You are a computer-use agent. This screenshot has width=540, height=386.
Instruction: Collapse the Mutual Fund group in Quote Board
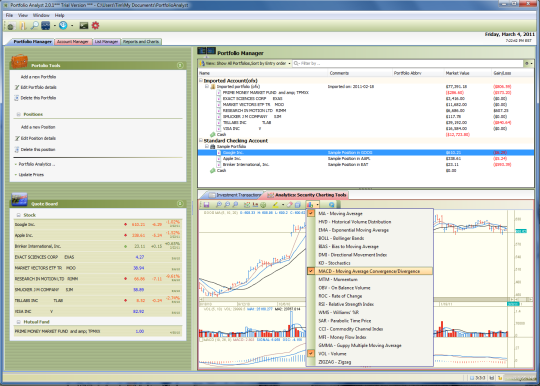[19, 322]
